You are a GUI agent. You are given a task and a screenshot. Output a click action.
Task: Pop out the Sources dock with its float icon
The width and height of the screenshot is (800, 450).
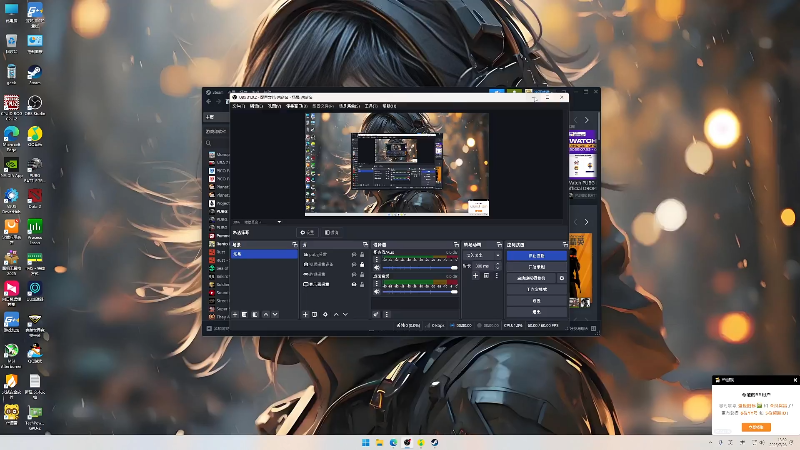[x=365, y=245]
